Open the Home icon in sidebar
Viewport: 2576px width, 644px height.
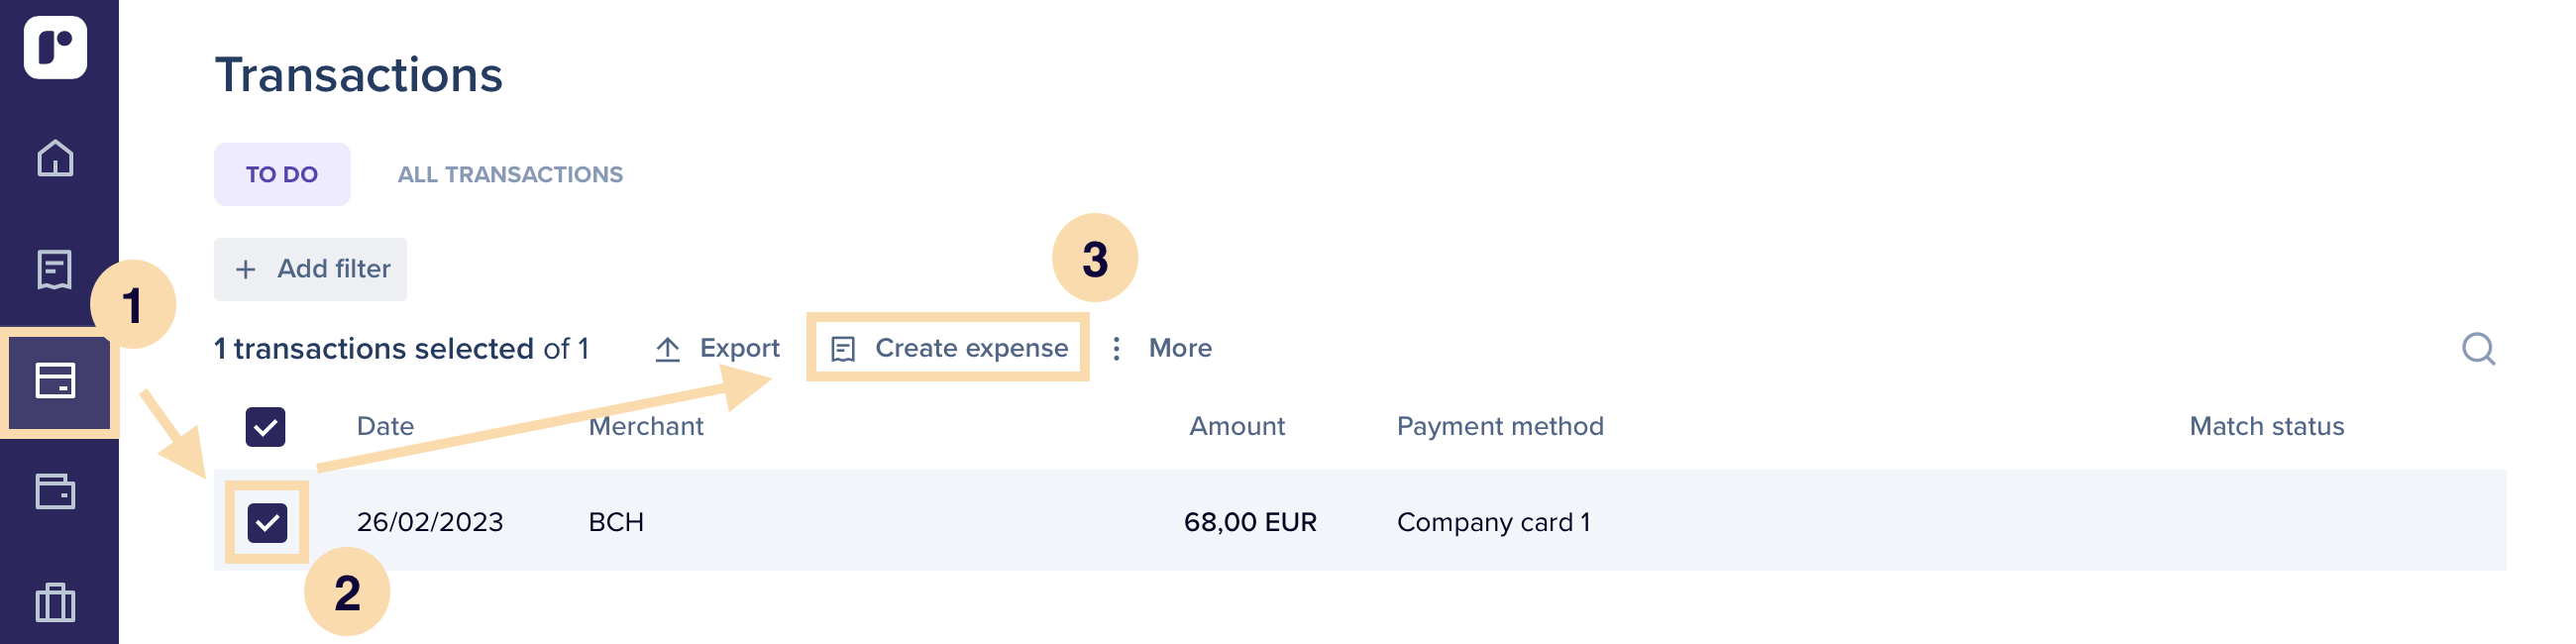coord(55,158)
